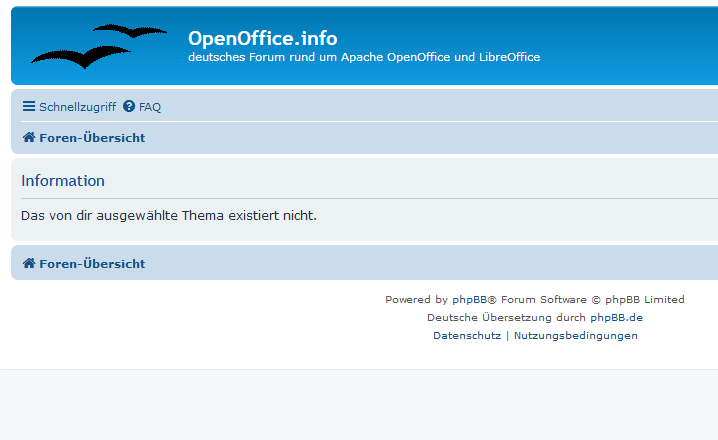Click the home icon in top breadcrumb

click(x=29, y=138)
